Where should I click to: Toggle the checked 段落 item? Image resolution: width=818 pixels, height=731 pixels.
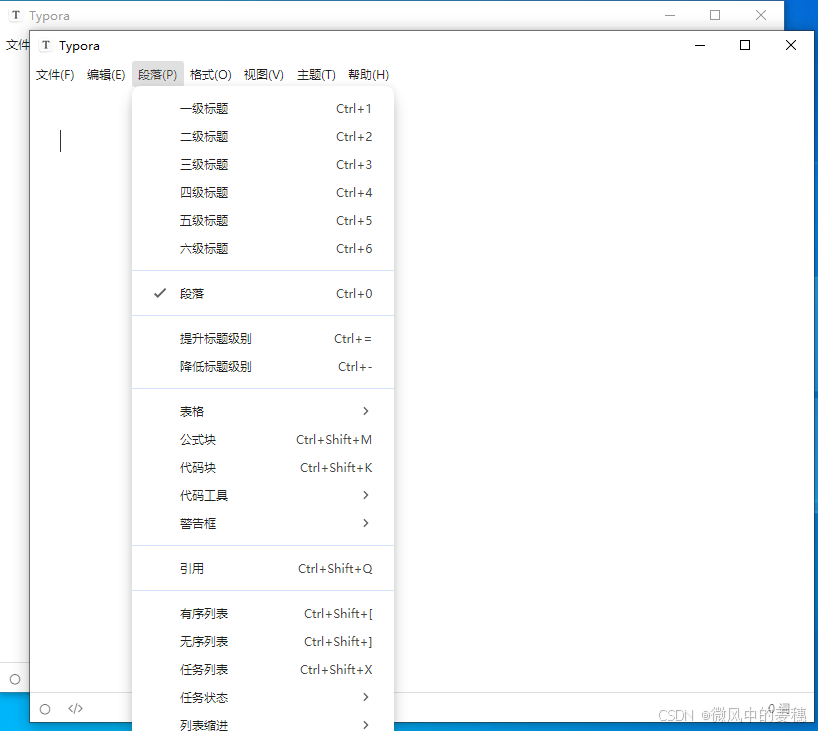coord(263,294)
